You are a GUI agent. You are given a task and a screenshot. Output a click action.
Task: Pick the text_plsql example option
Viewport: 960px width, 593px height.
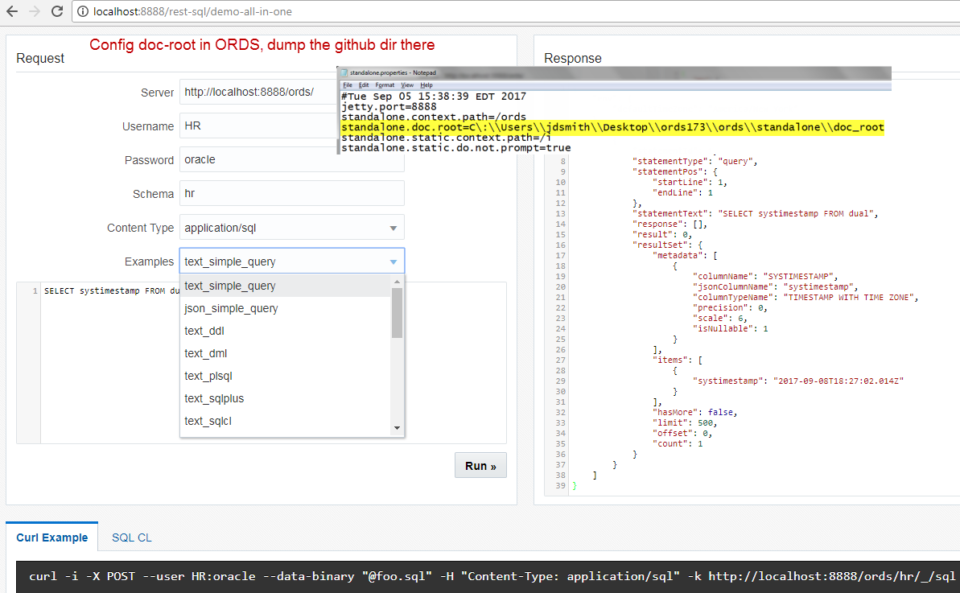tap(208, 376)
